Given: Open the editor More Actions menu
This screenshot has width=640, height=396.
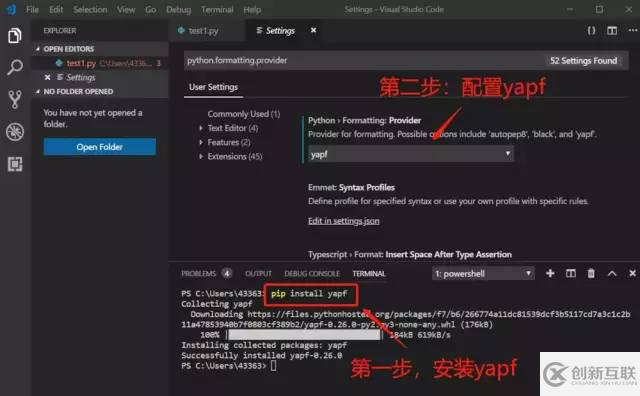Looking at the screenshot, I should [633, 31].
